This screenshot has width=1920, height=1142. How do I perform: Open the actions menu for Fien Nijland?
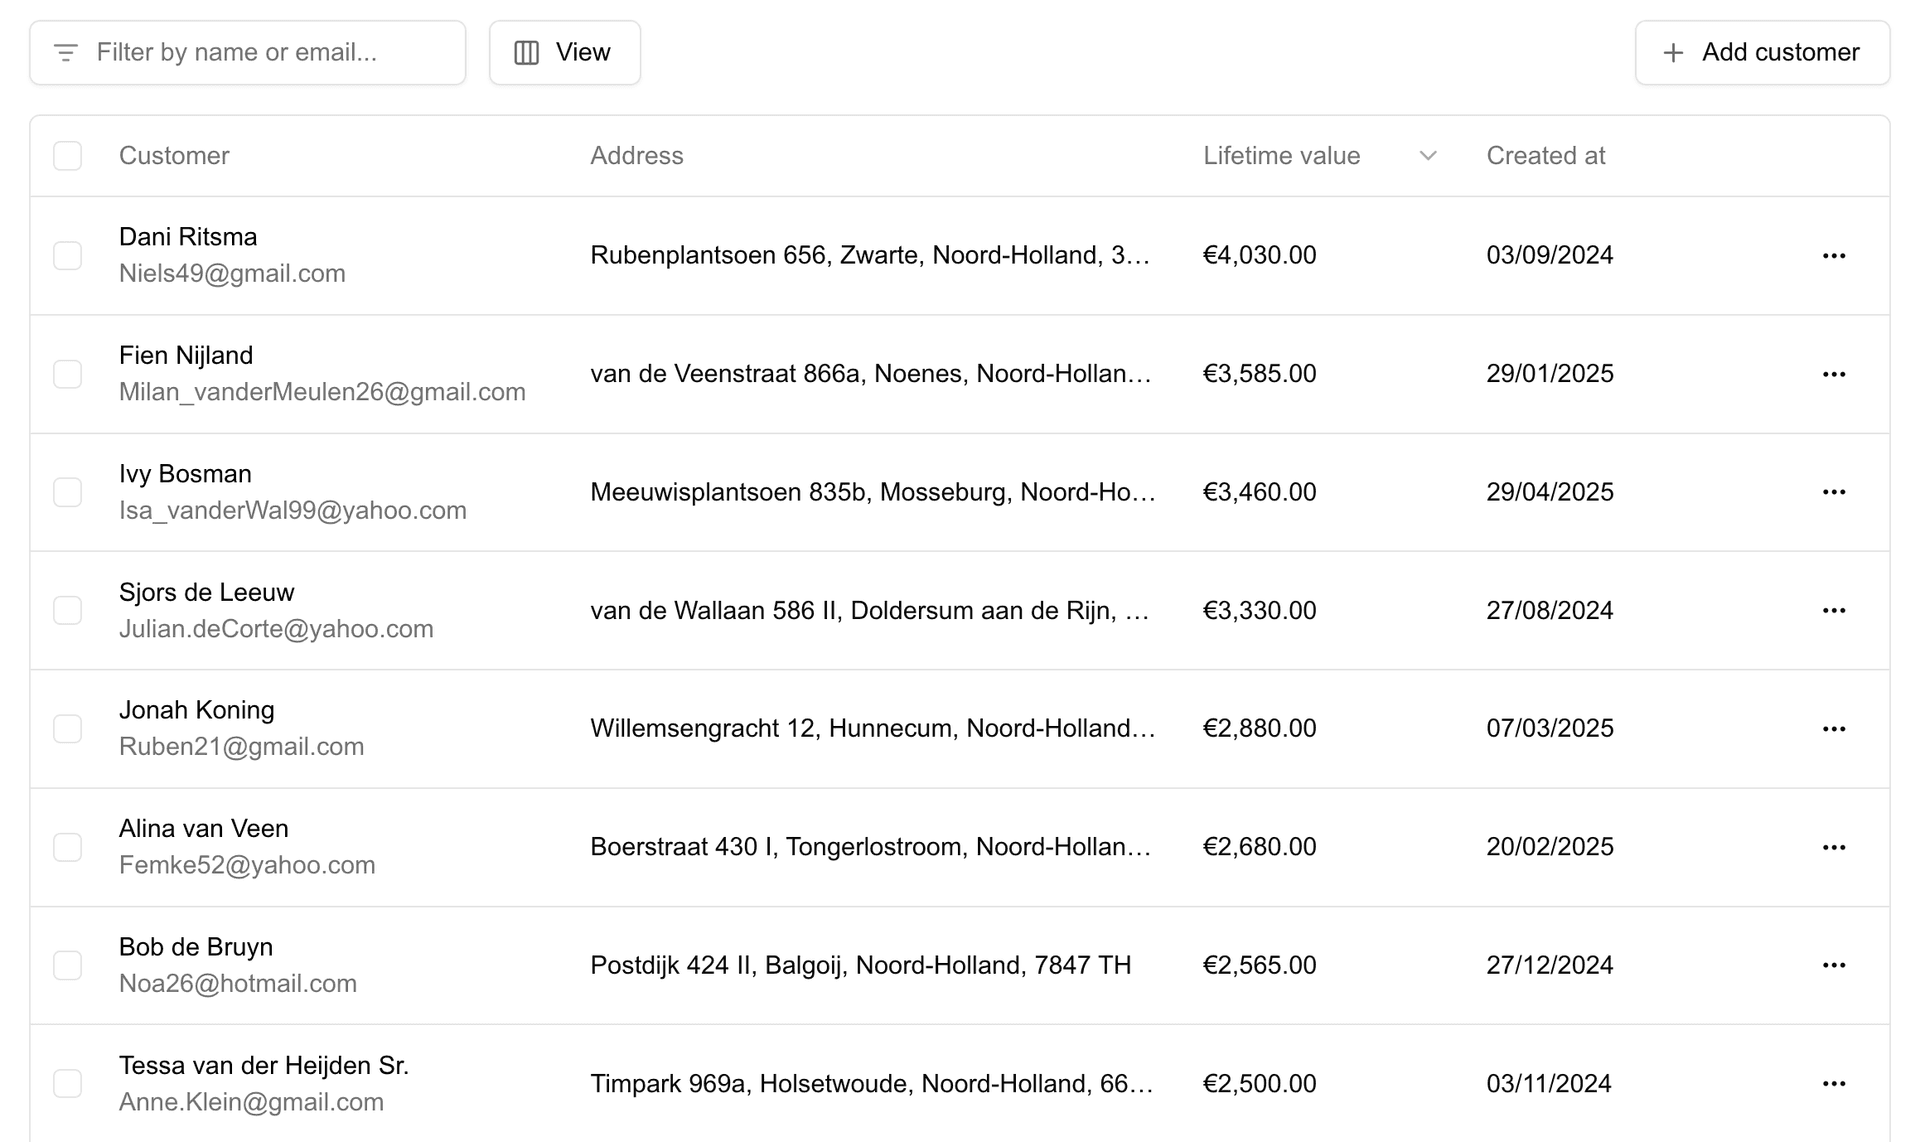(1834, 373)
